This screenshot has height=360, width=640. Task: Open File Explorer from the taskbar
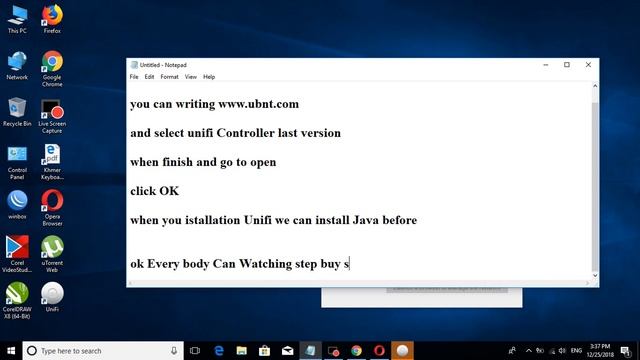(x=242, y=351)
